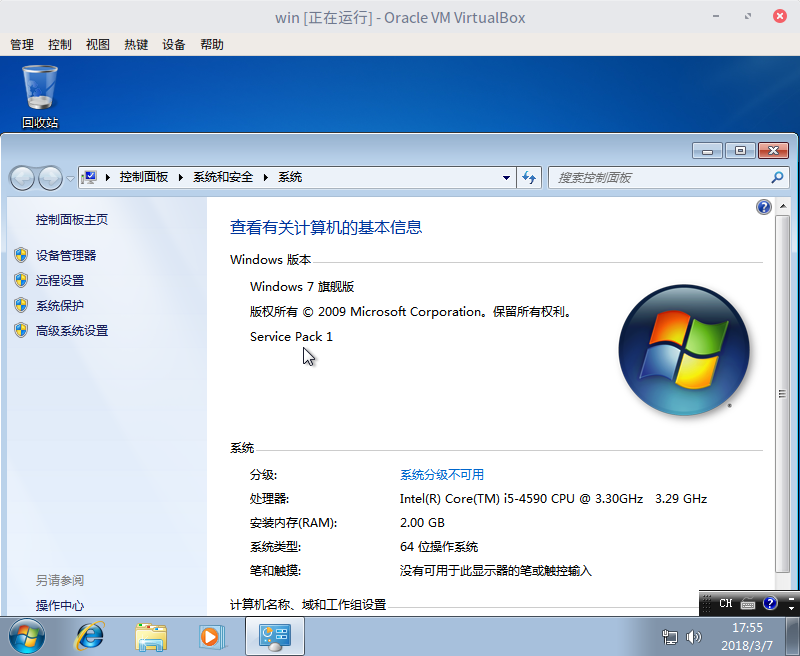Open Windows Explorer folder taskbar icon
The height and width of the screenshot is (656, 800).
151,637
